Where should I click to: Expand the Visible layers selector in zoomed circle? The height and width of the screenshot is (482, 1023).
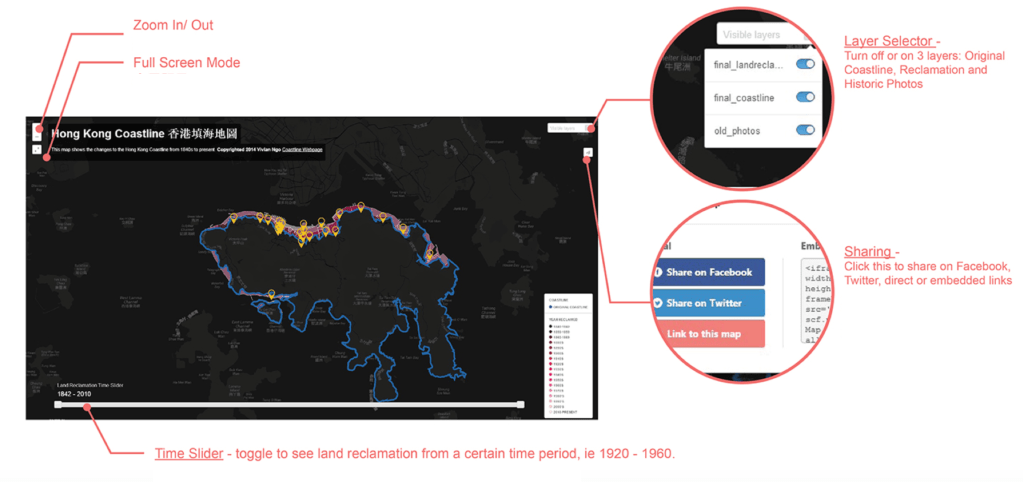[762, 34]
